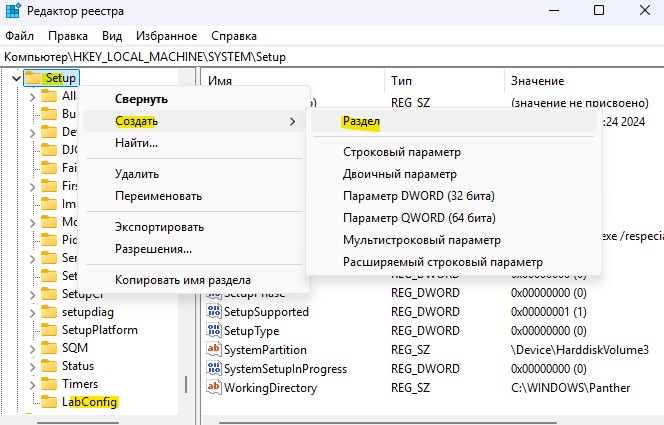Open the Справка menu
Screen dimensions: 664x425
(x=234, y=36)
